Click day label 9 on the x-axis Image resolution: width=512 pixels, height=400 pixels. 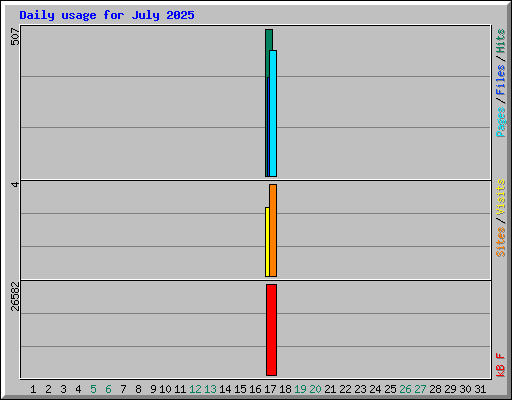tap(153, 389)
